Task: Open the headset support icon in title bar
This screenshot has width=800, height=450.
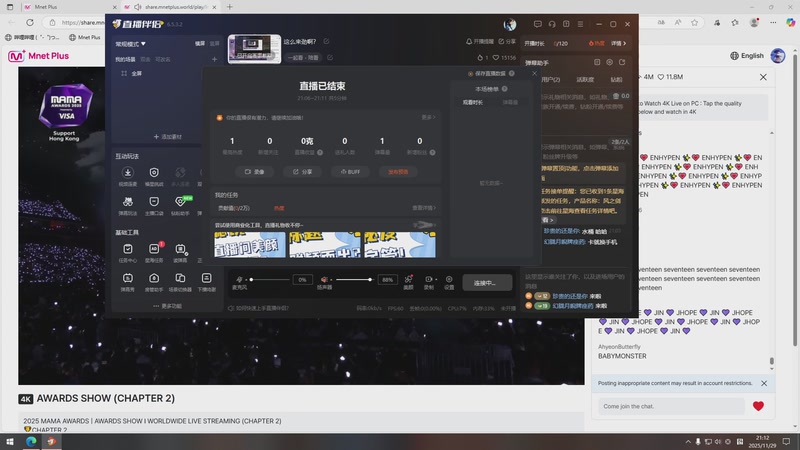Action: 552,24
